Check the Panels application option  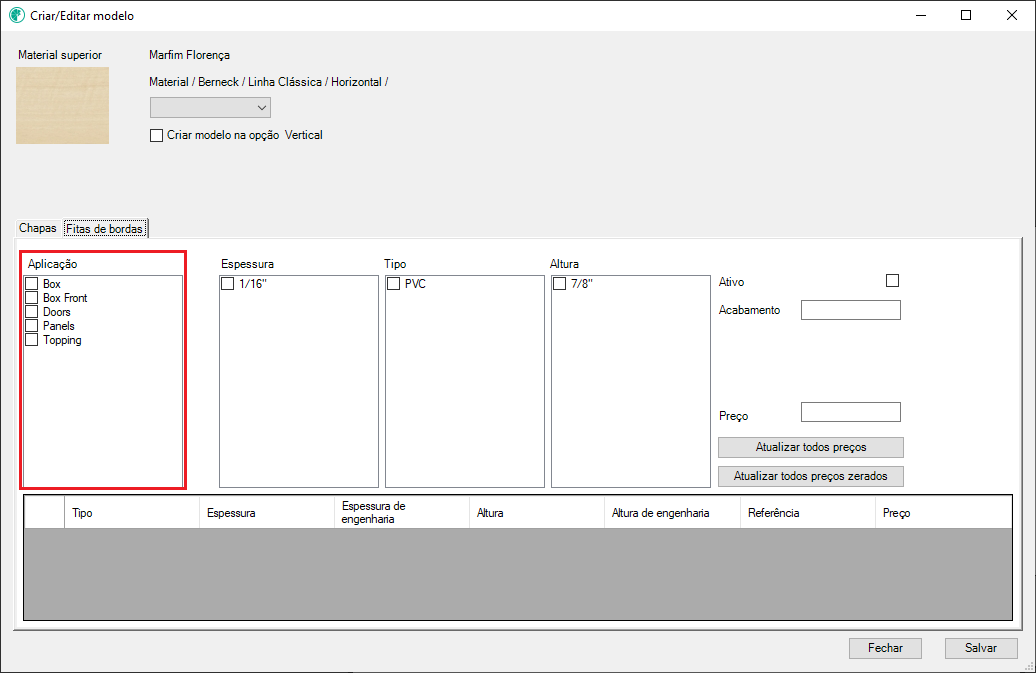click(32, 326)
